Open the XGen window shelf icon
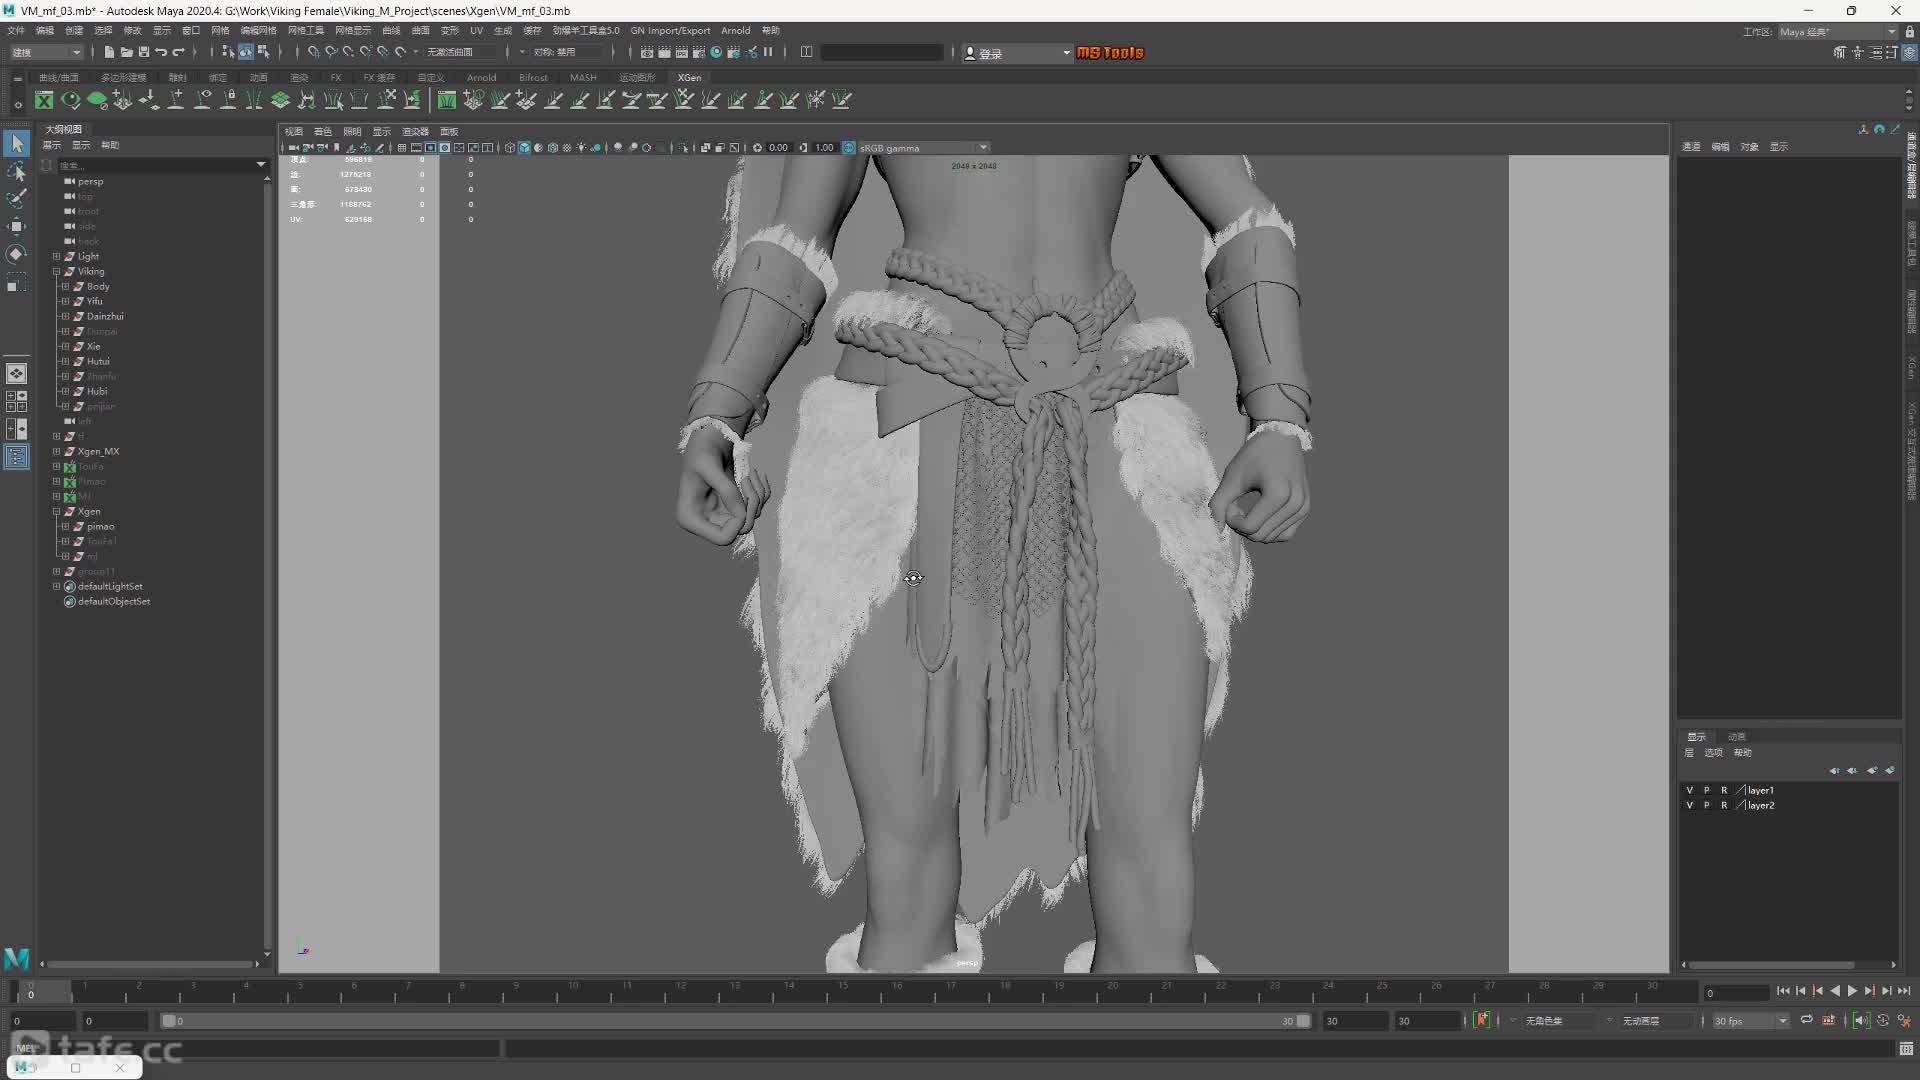This screenshot has width=1920, height=1080. 44,100
